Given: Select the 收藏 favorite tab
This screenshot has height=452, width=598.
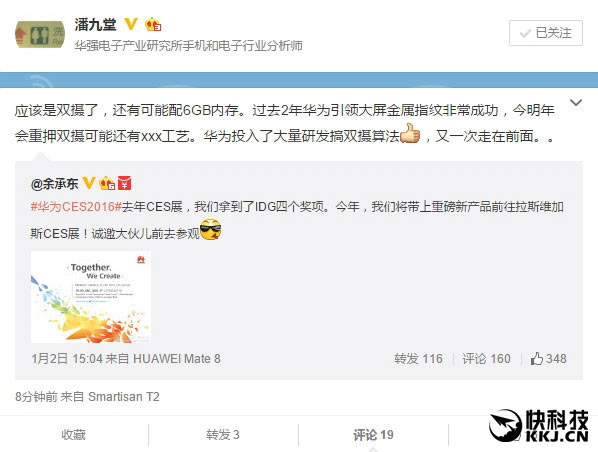Looking at the screenshot, I should pos(73,434).
